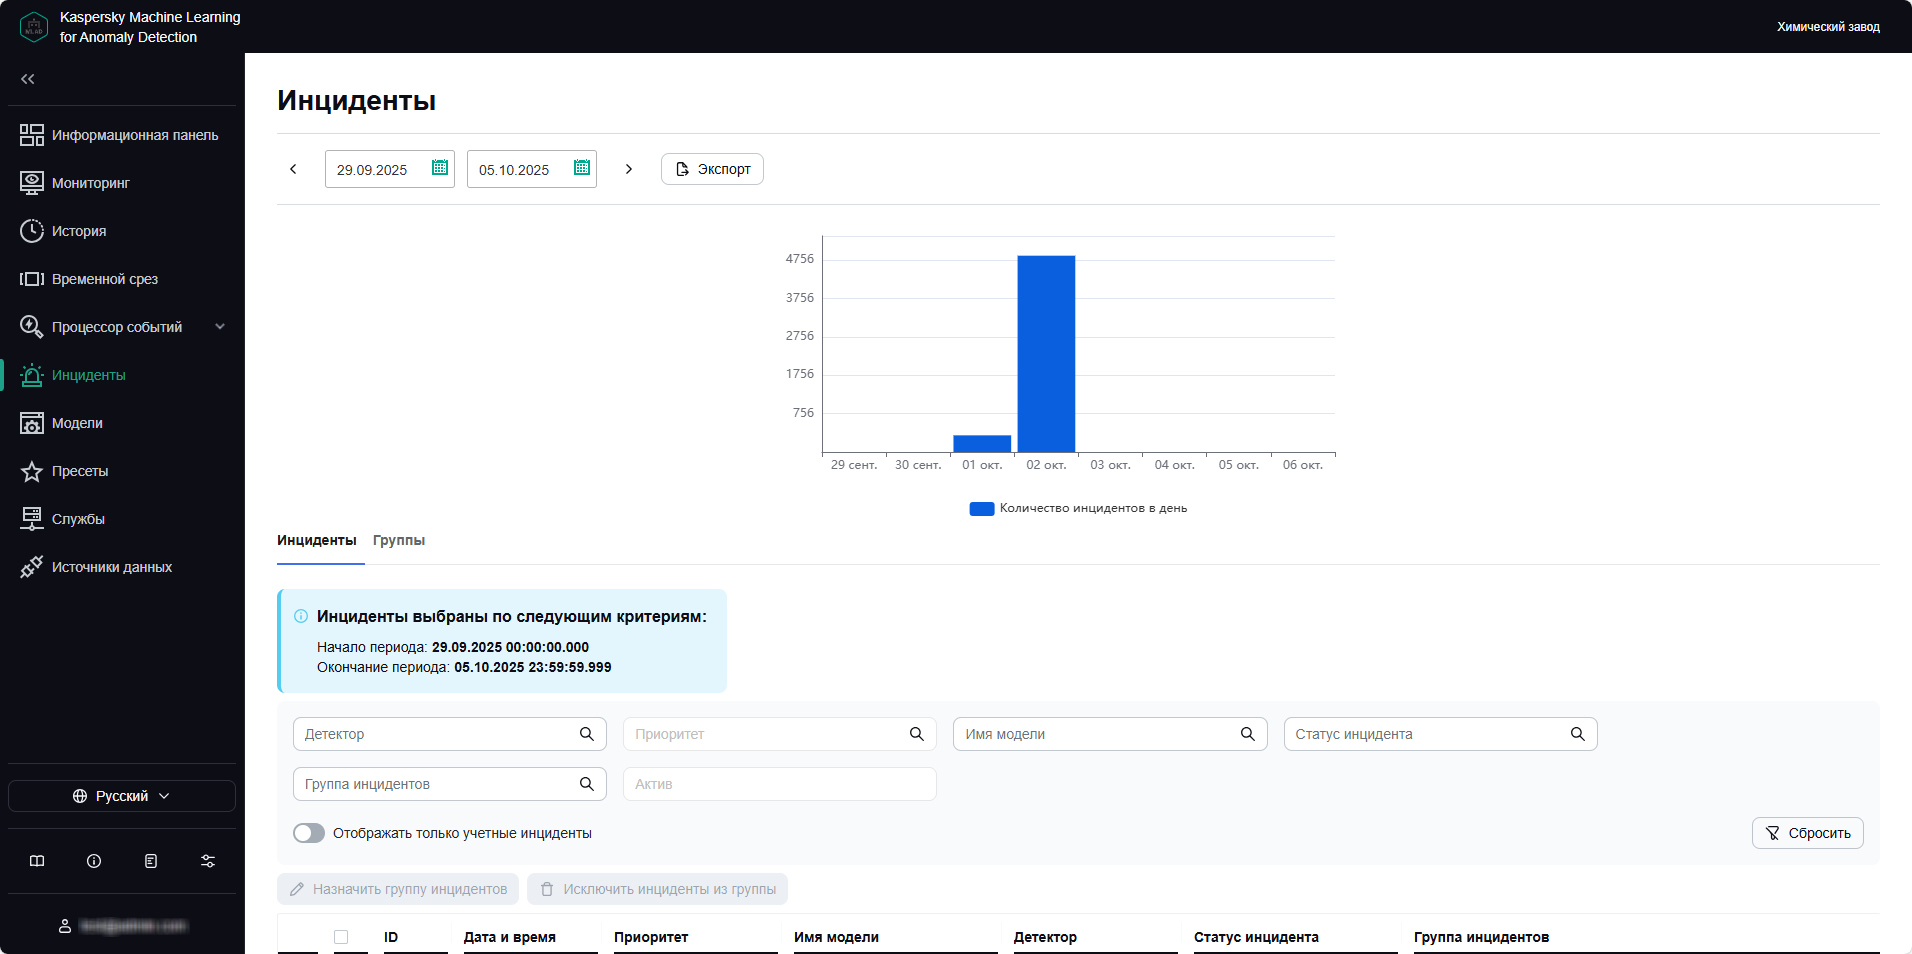Open the Статус инцидента filter dropdown

point(1440,734)
